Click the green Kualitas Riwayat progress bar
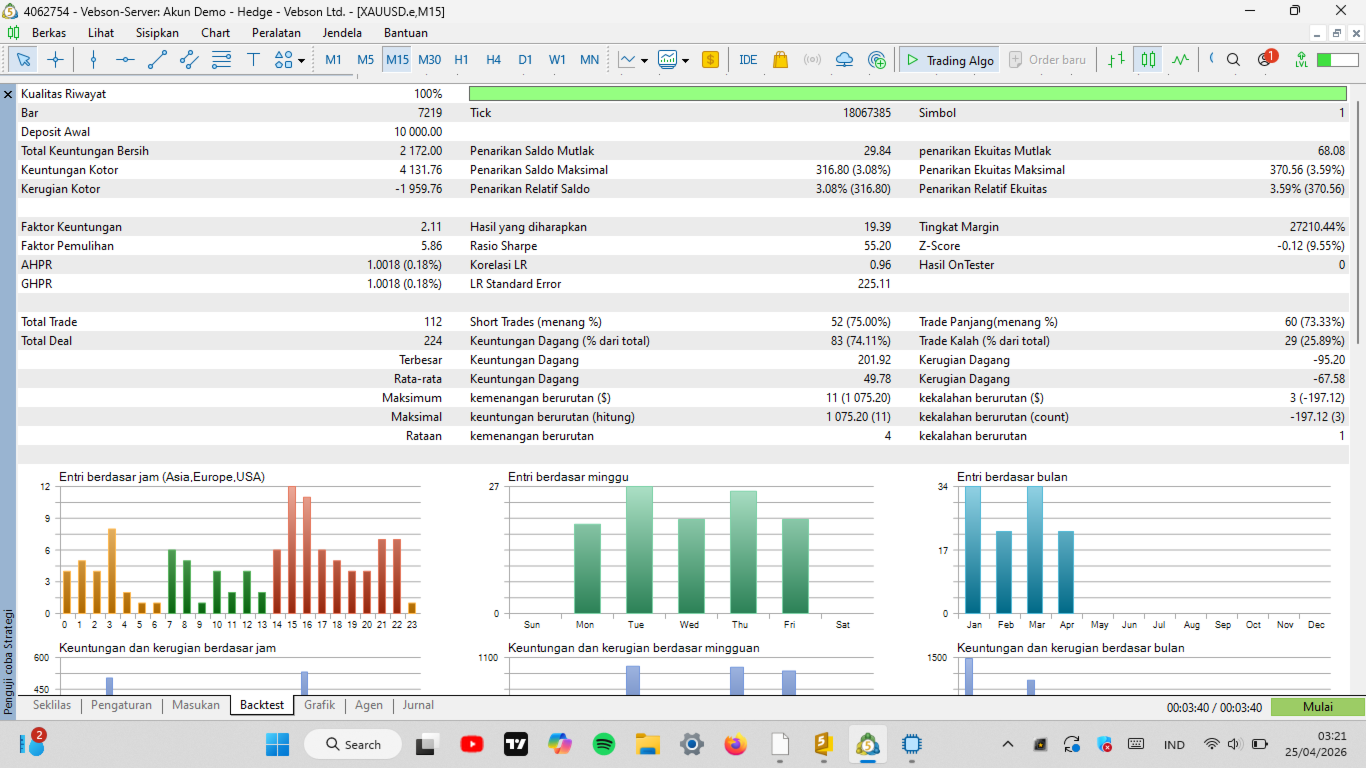 (x=907, y=94)
